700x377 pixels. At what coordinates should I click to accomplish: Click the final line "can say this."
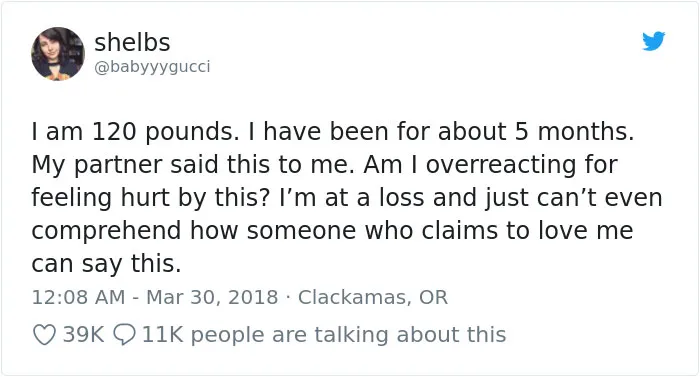tap(106, 264)
